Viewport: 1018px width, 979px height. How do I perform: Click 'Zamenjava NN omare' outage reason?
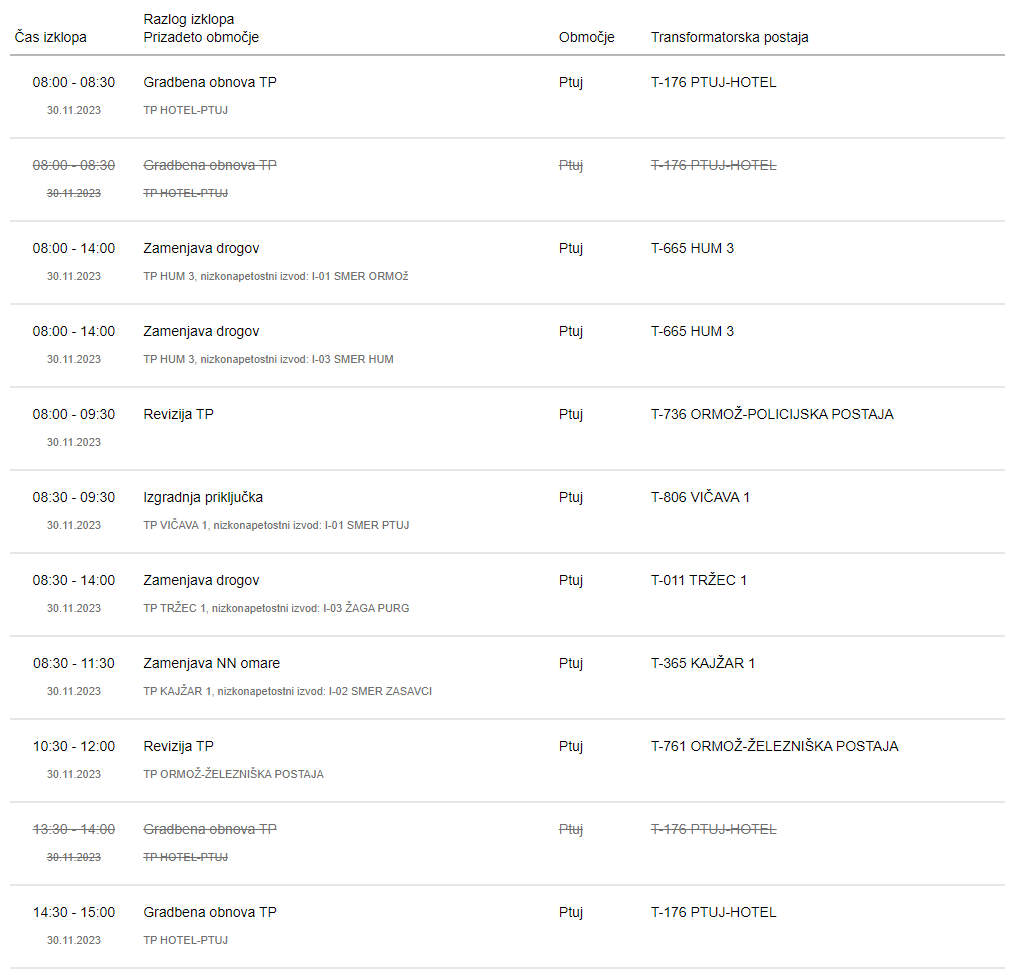pyautogui.click(x=212, y=663)
